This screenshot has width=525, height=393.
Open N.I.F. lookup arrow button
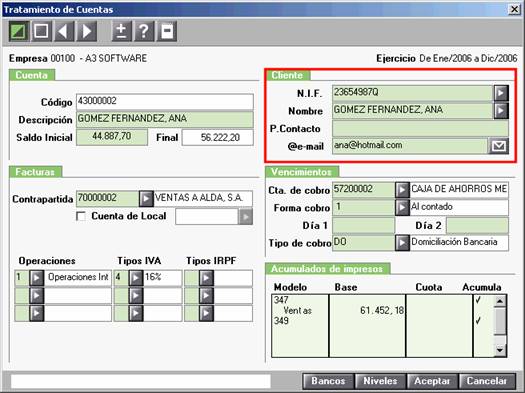(501, 93)
